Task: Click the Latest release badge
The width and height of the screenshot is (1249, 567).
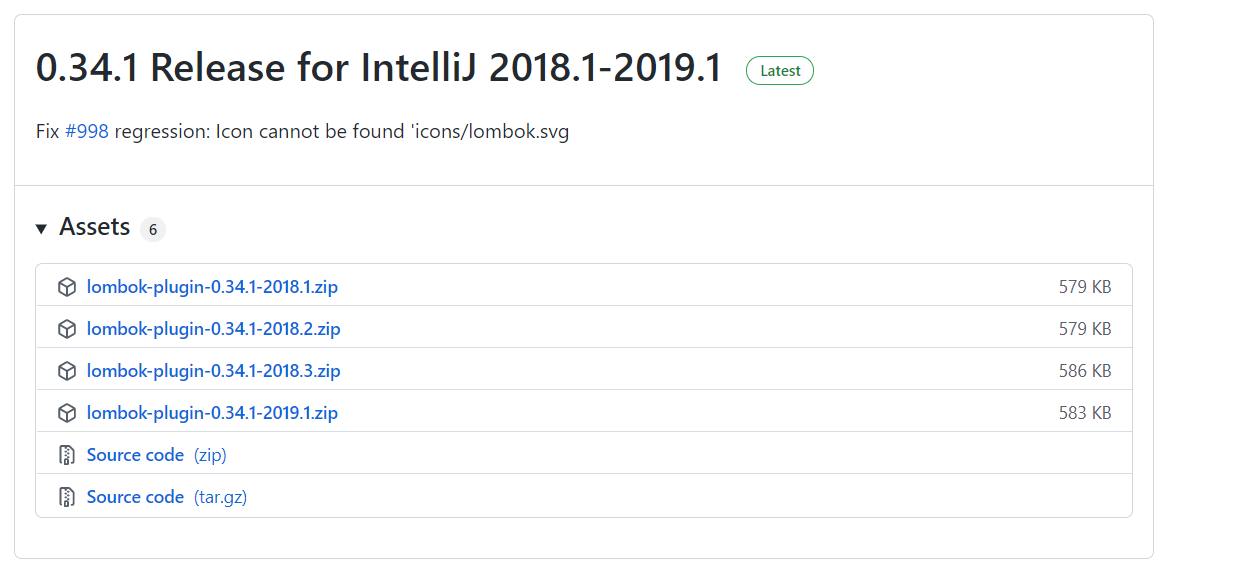Action: 780,71
